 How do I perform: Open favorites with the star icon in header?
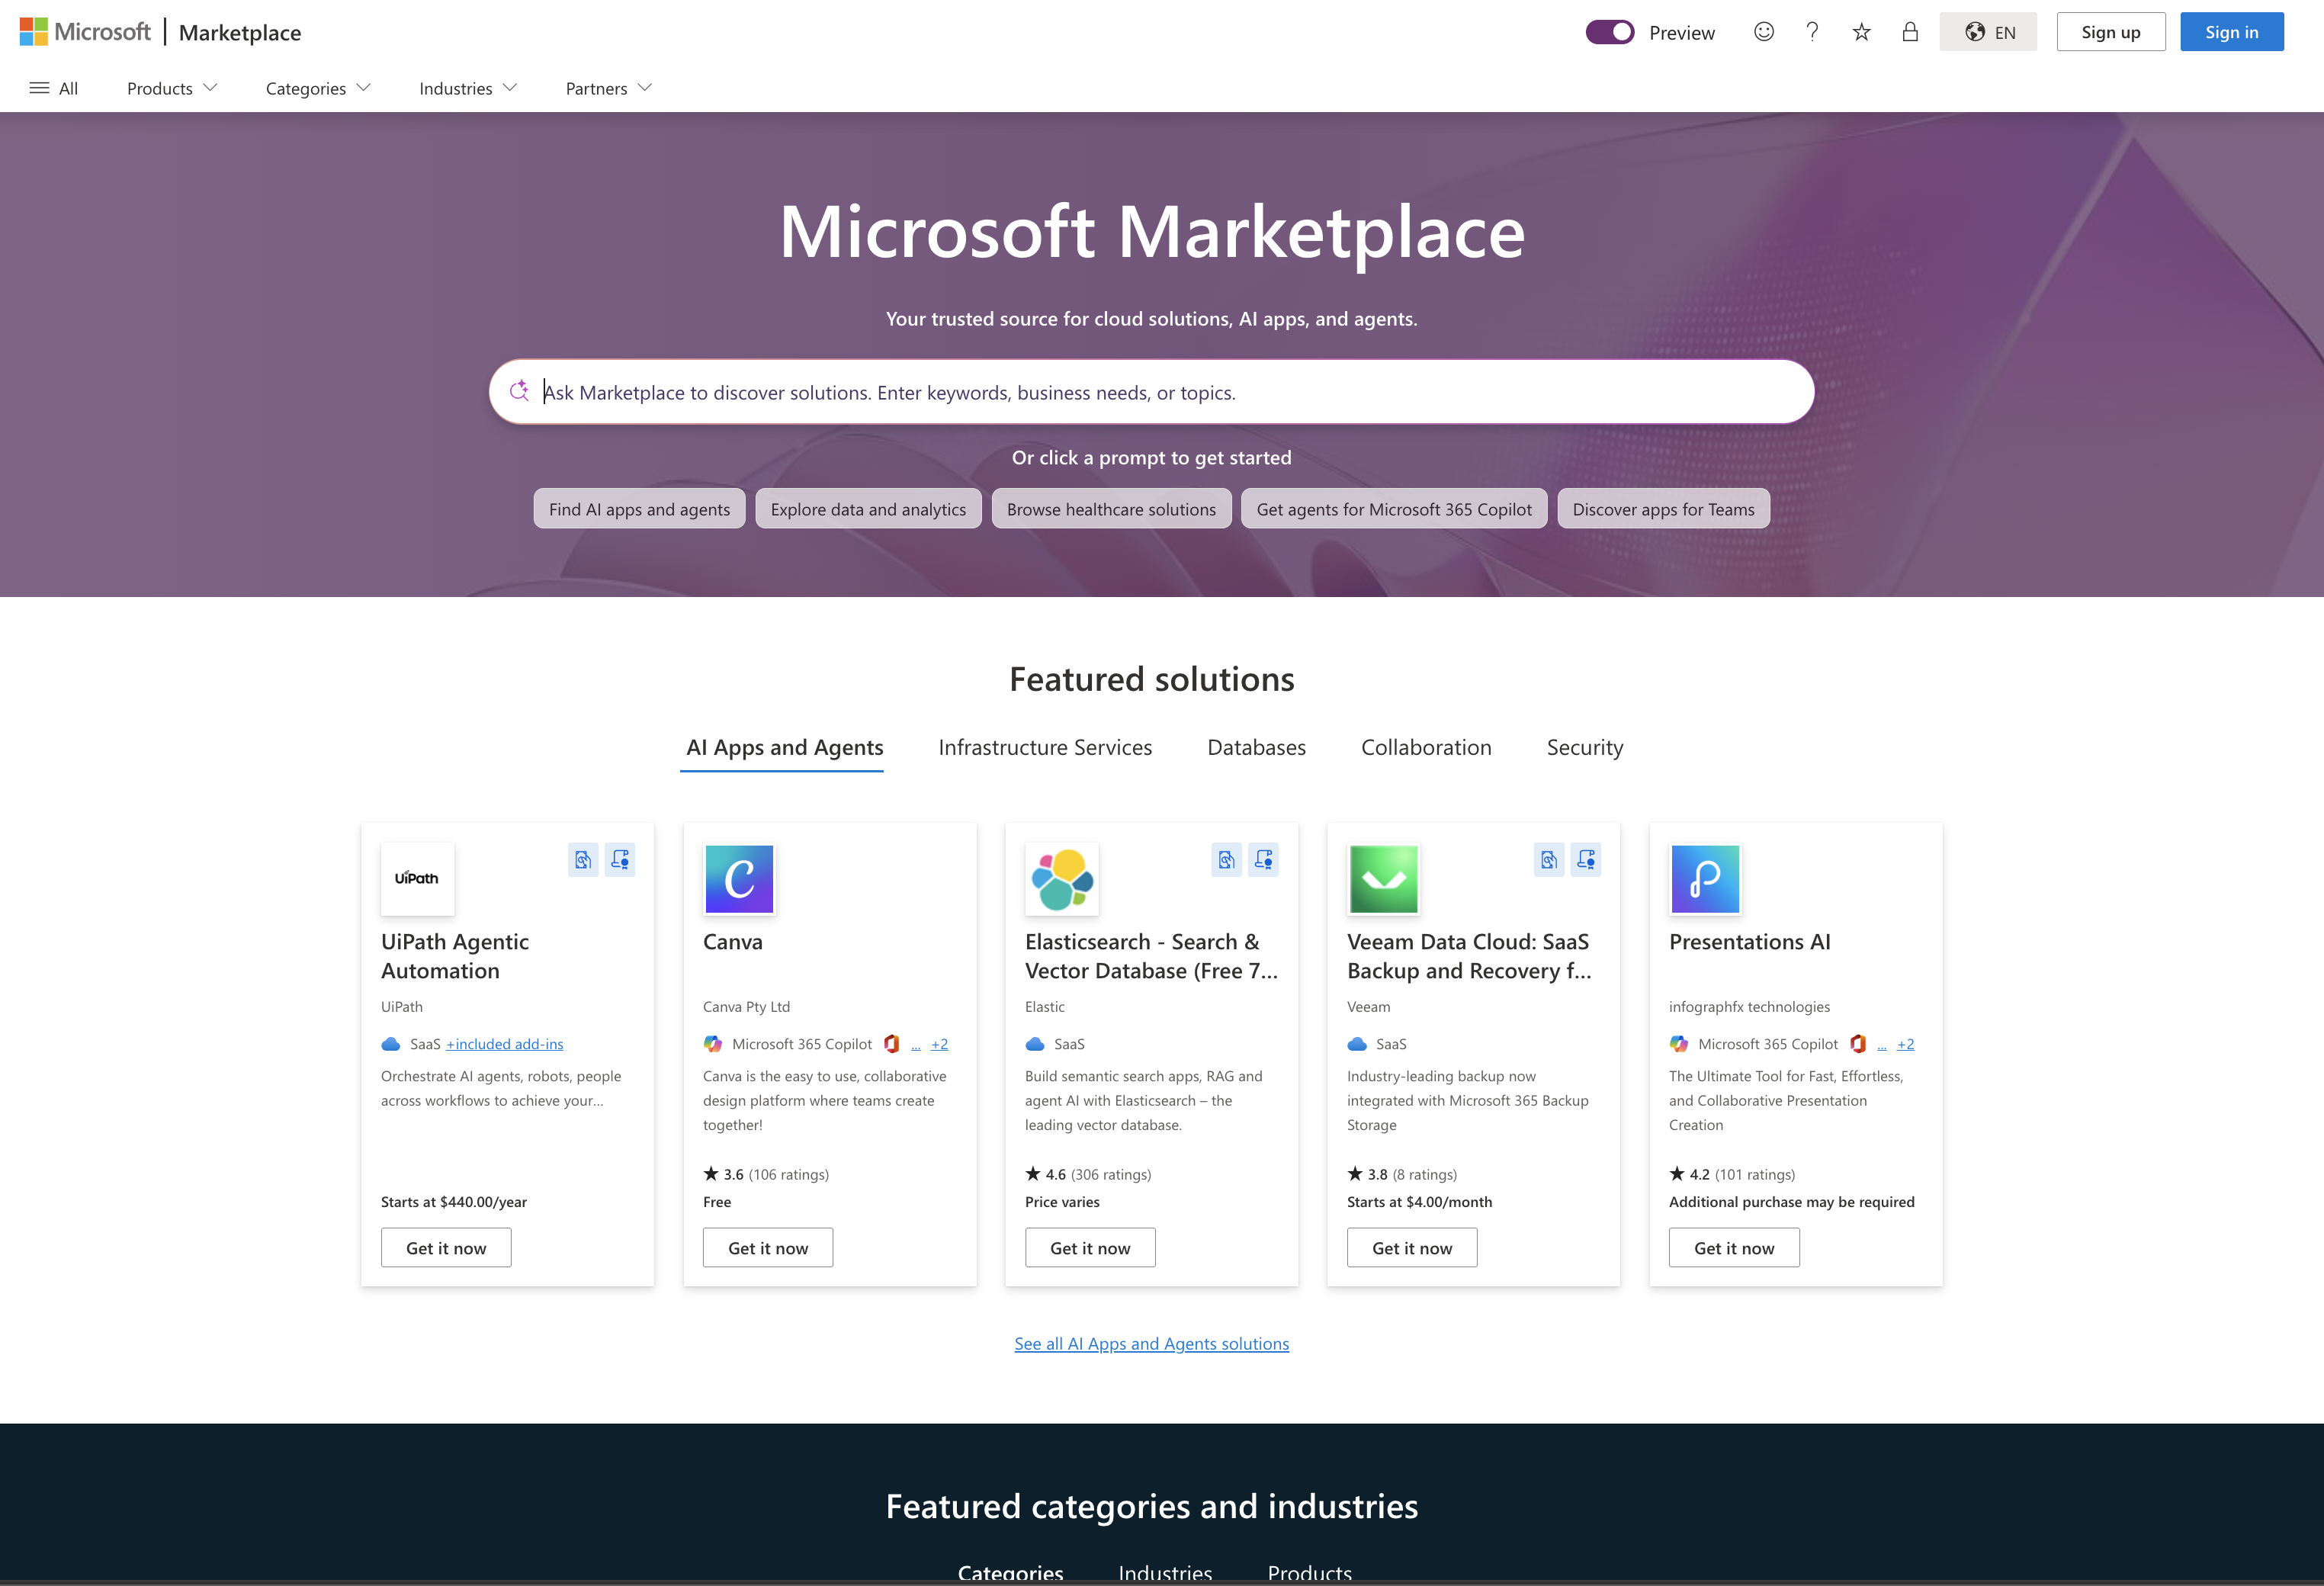(x=1861, y=32)
